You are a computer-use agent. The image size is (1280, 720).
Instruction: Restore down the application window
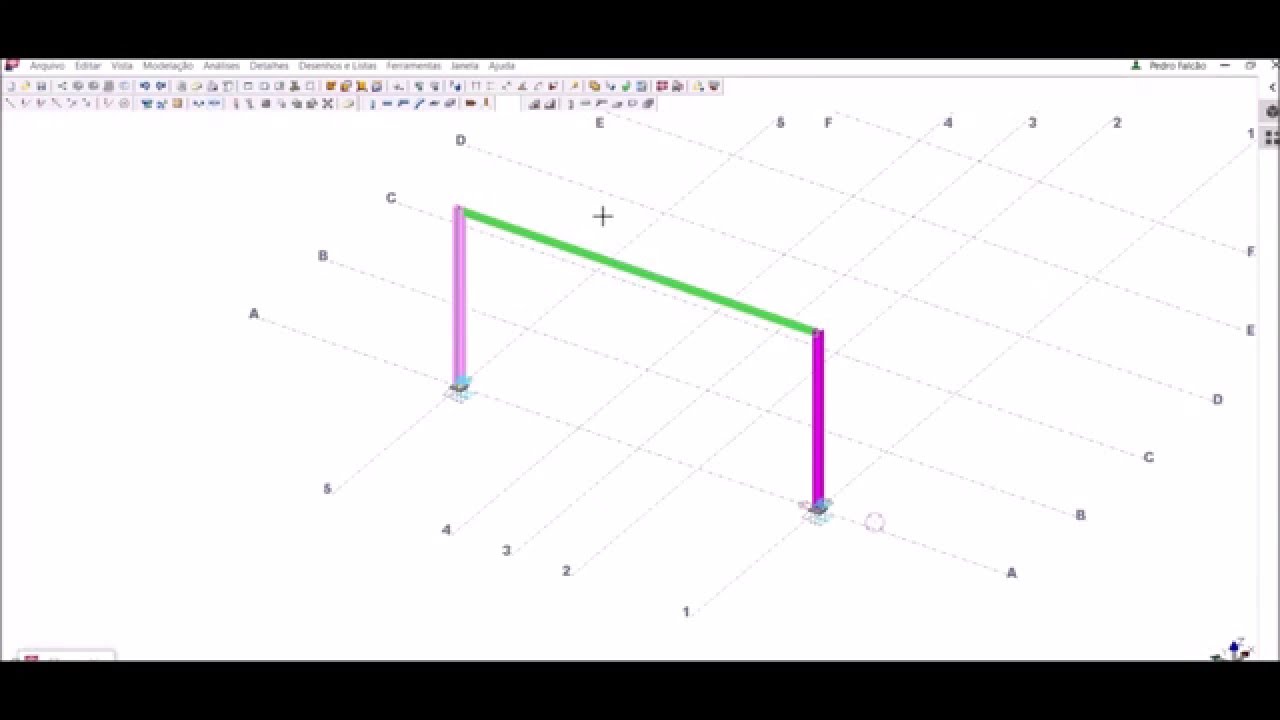[x=1250, y=66]
